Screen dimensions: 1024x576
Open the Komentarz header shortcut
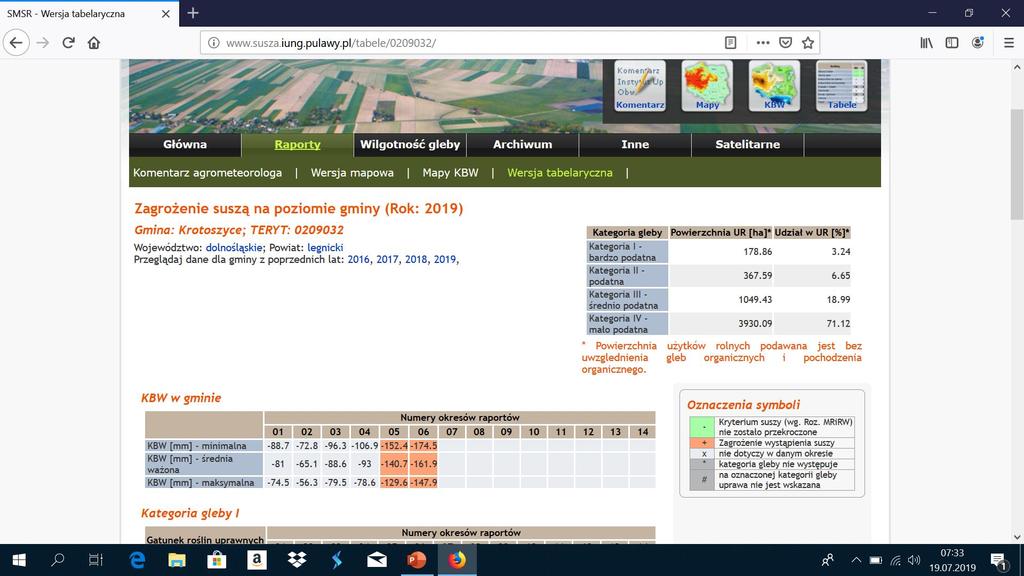640,86
